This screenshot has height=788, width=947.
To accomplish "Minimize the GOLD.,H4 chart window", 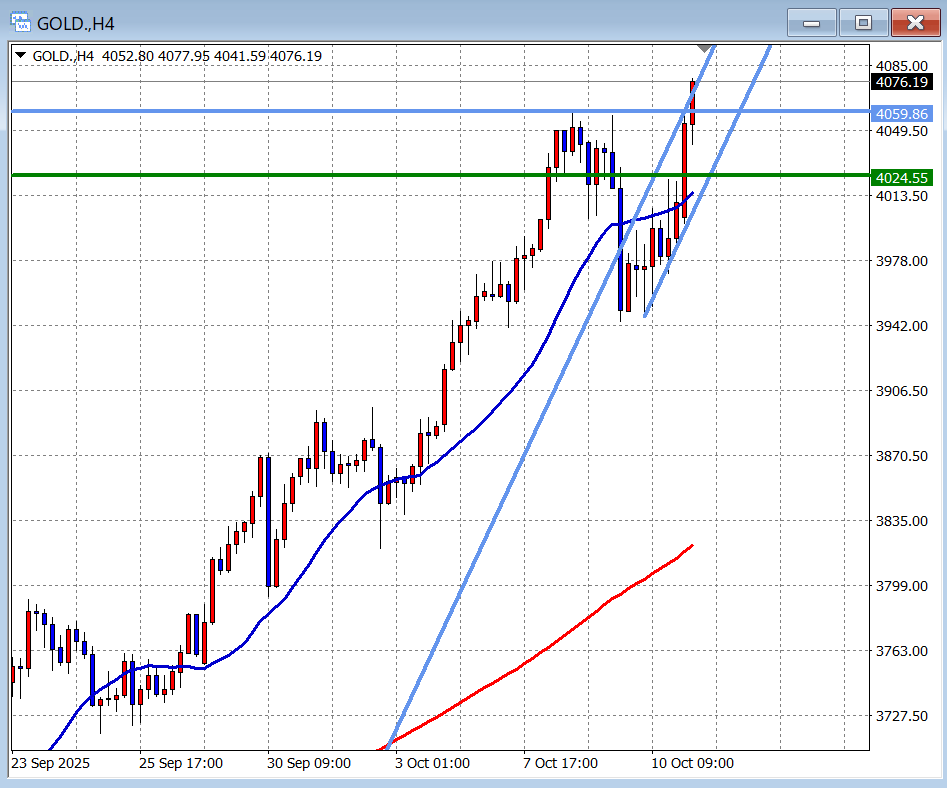I will pyautogui.click(x=812, y=22).
